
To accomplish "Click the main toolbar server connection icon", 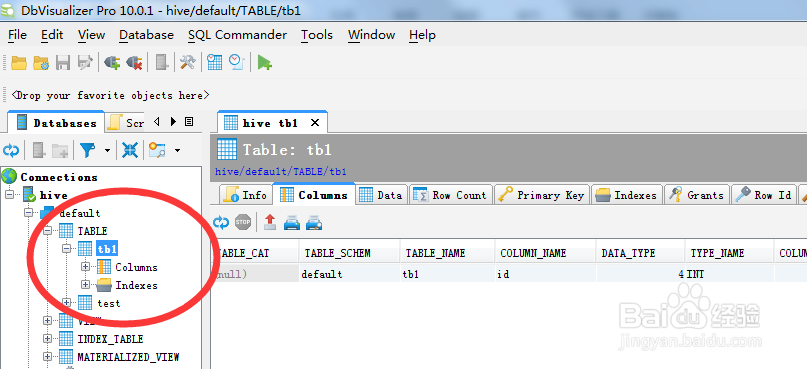I will click(x=162, y=63).
